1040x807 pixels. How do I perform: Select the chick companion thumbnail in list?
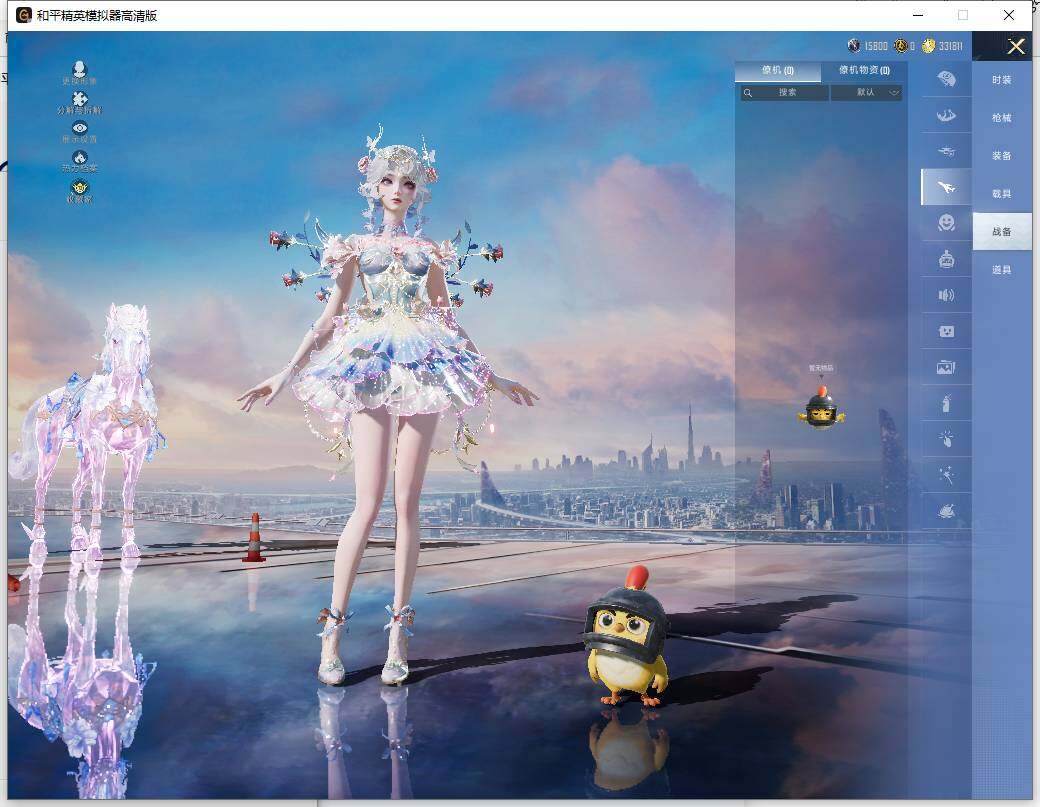[x=821, y=407]
